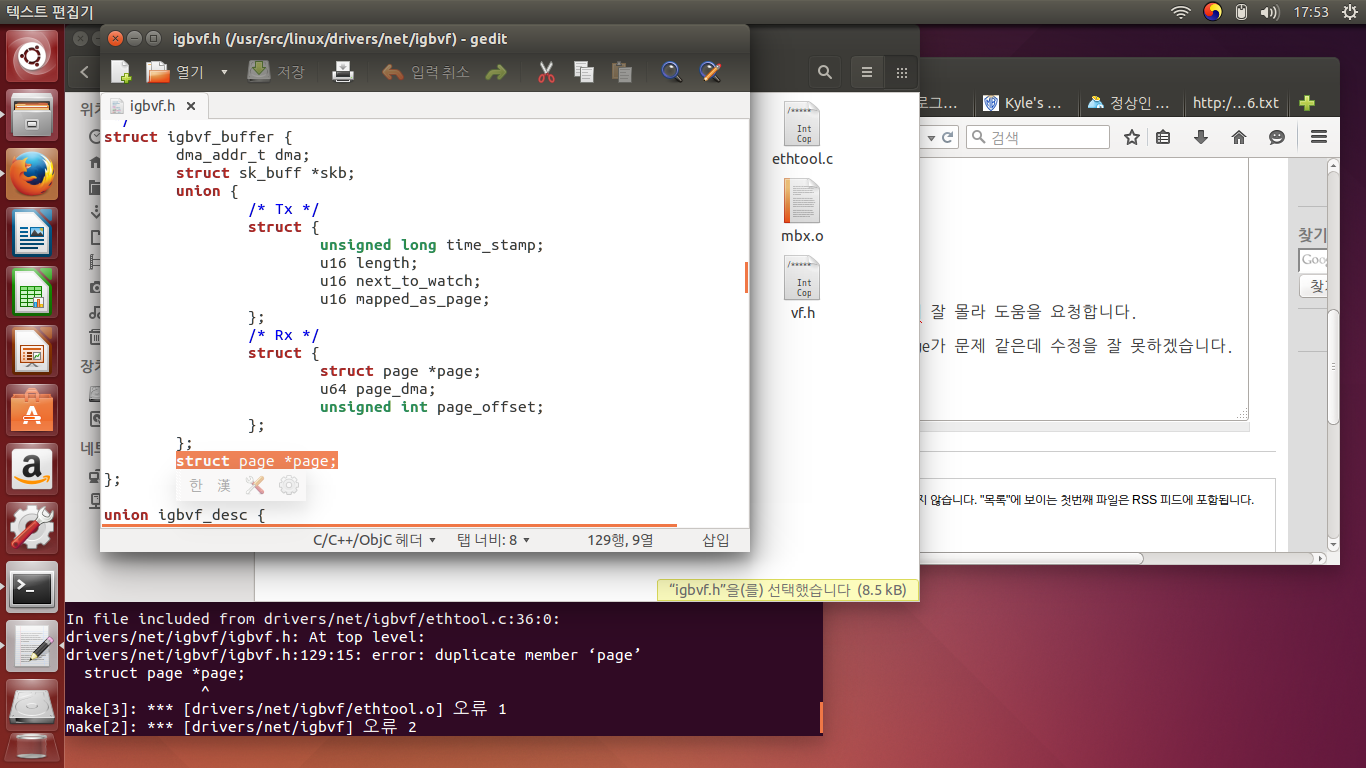Open the C/C++/ObjC 헤더 language dropdown
Screen dimensions: 1366x768
[375, 540]
